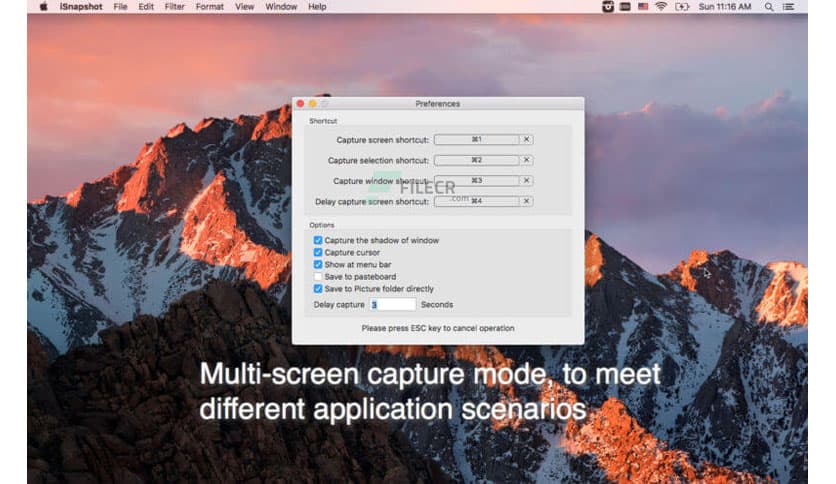Toggle Show at menu bar checkbox
Screen dimensions: 836x484
click(318, 264)
